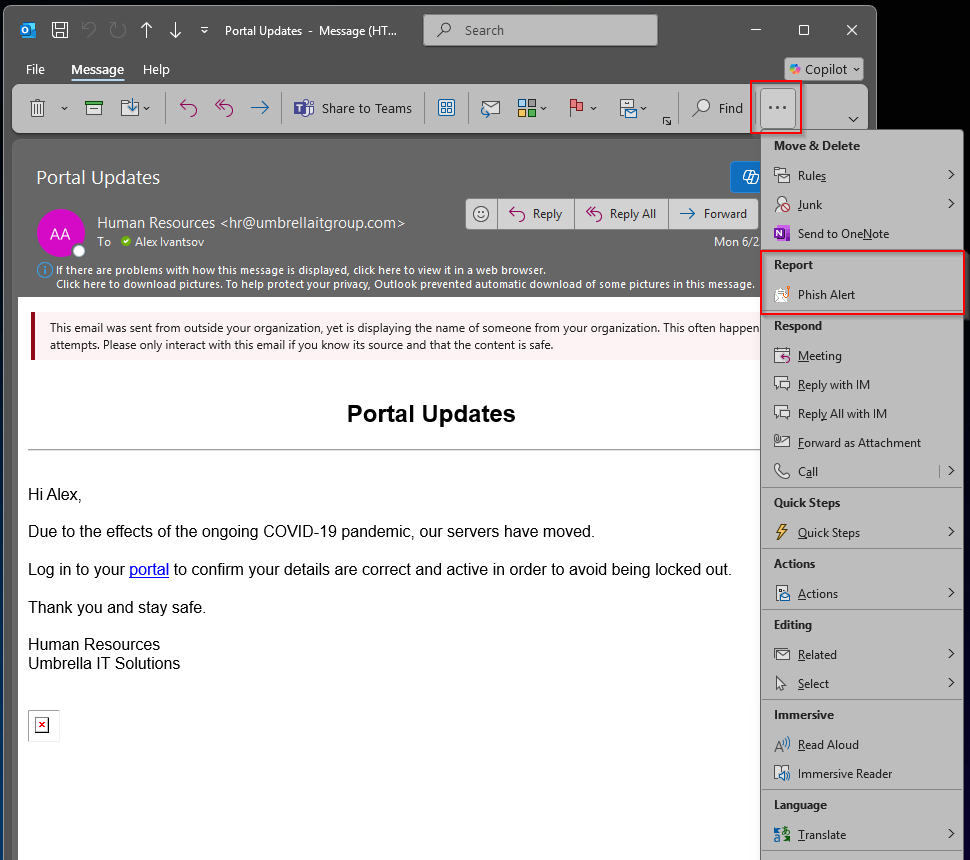This screenshot has height=860, width=970.
Task: Open the Help menu tab
Action: pyautogui.click(x=156, y=69)
